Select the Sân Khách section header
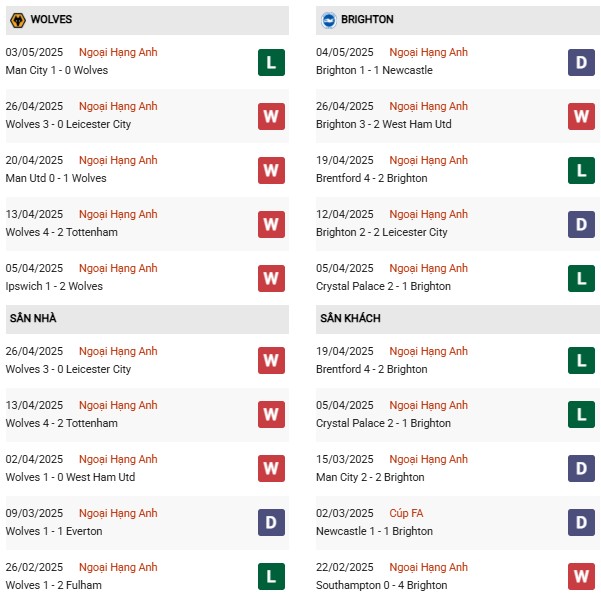 coord(351,319)
